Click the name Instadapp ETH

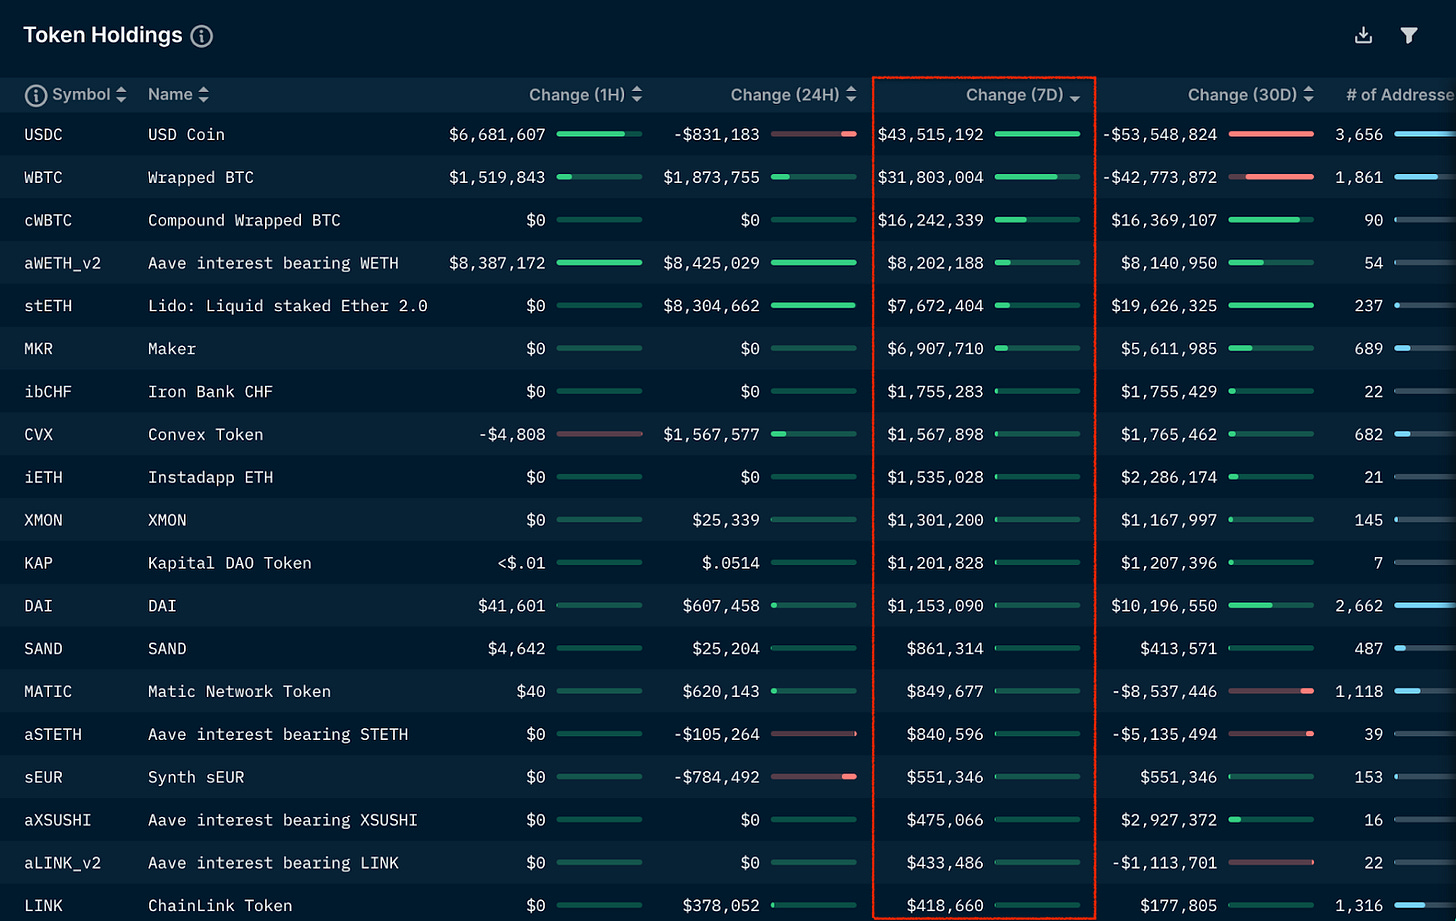210,478
